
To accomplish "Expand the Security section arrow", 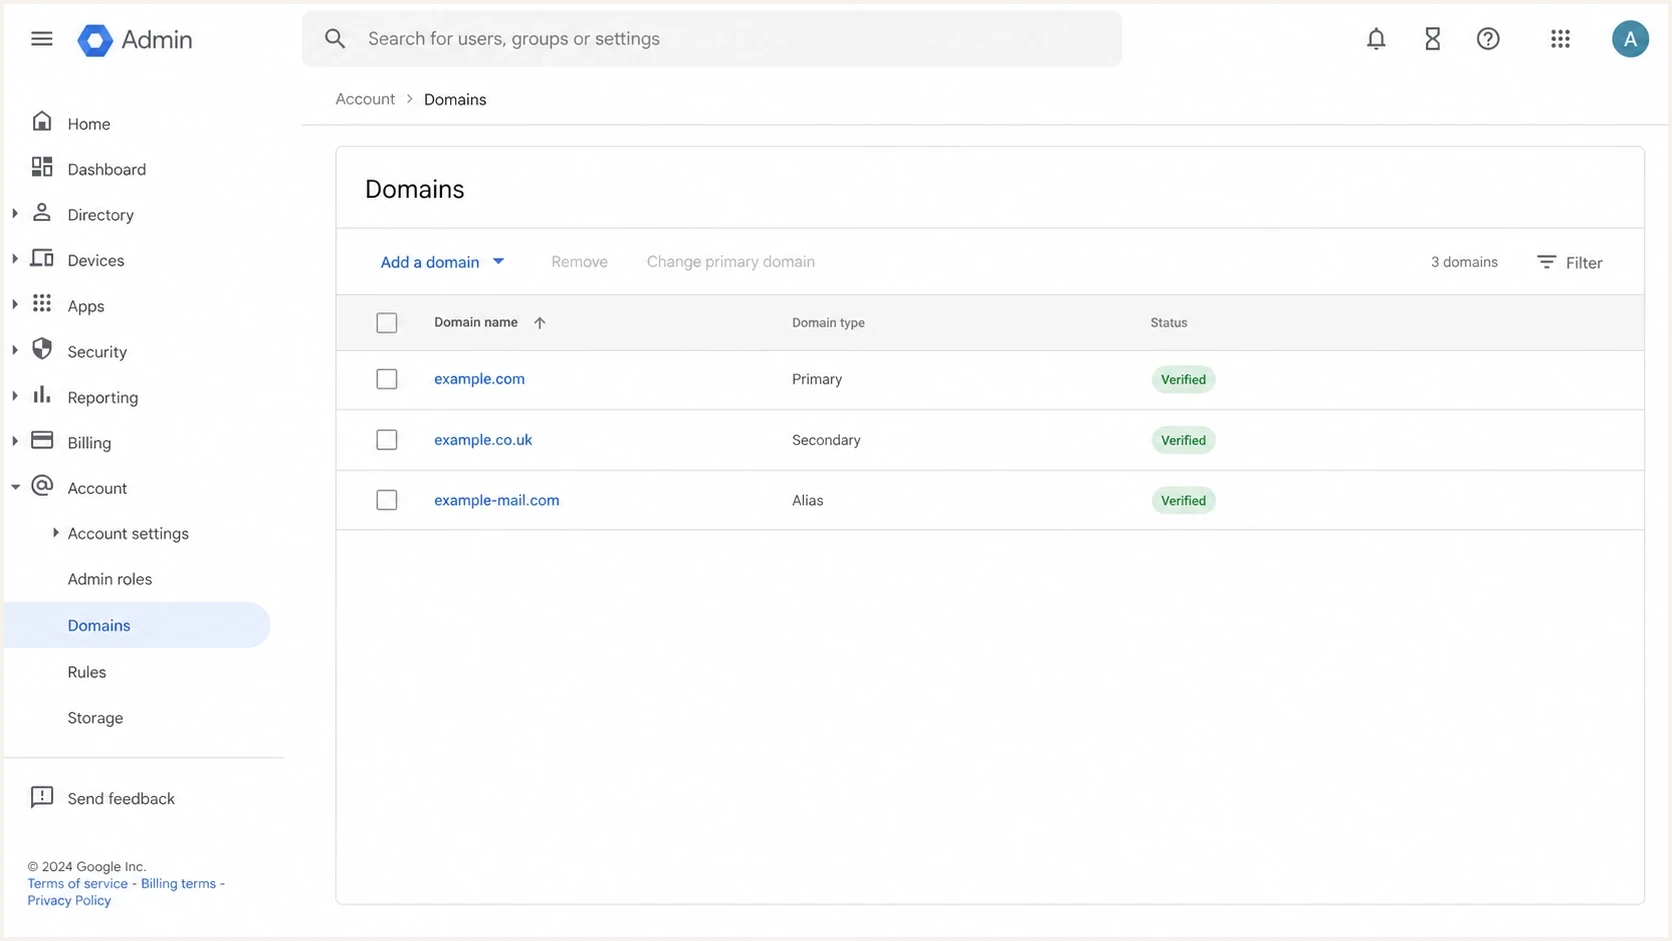I will pos(15,350).
